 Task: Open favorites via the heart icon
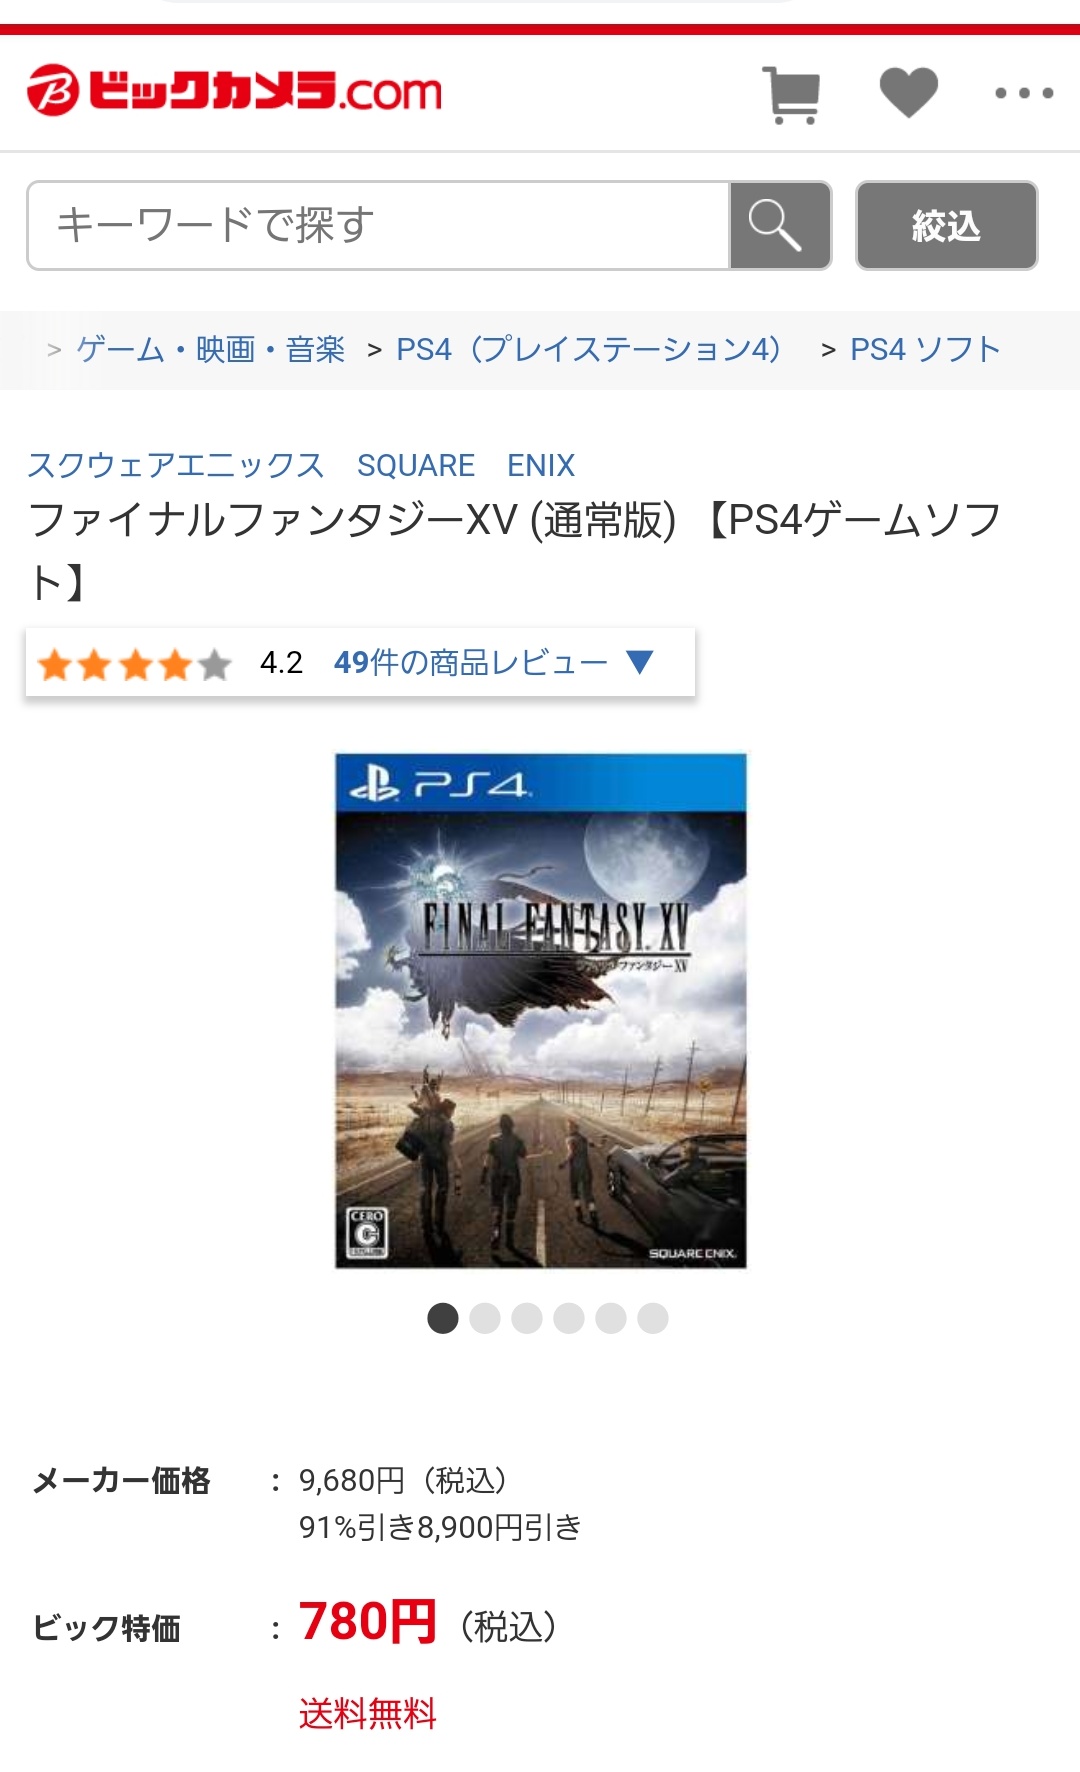click(x=908, y=92)
